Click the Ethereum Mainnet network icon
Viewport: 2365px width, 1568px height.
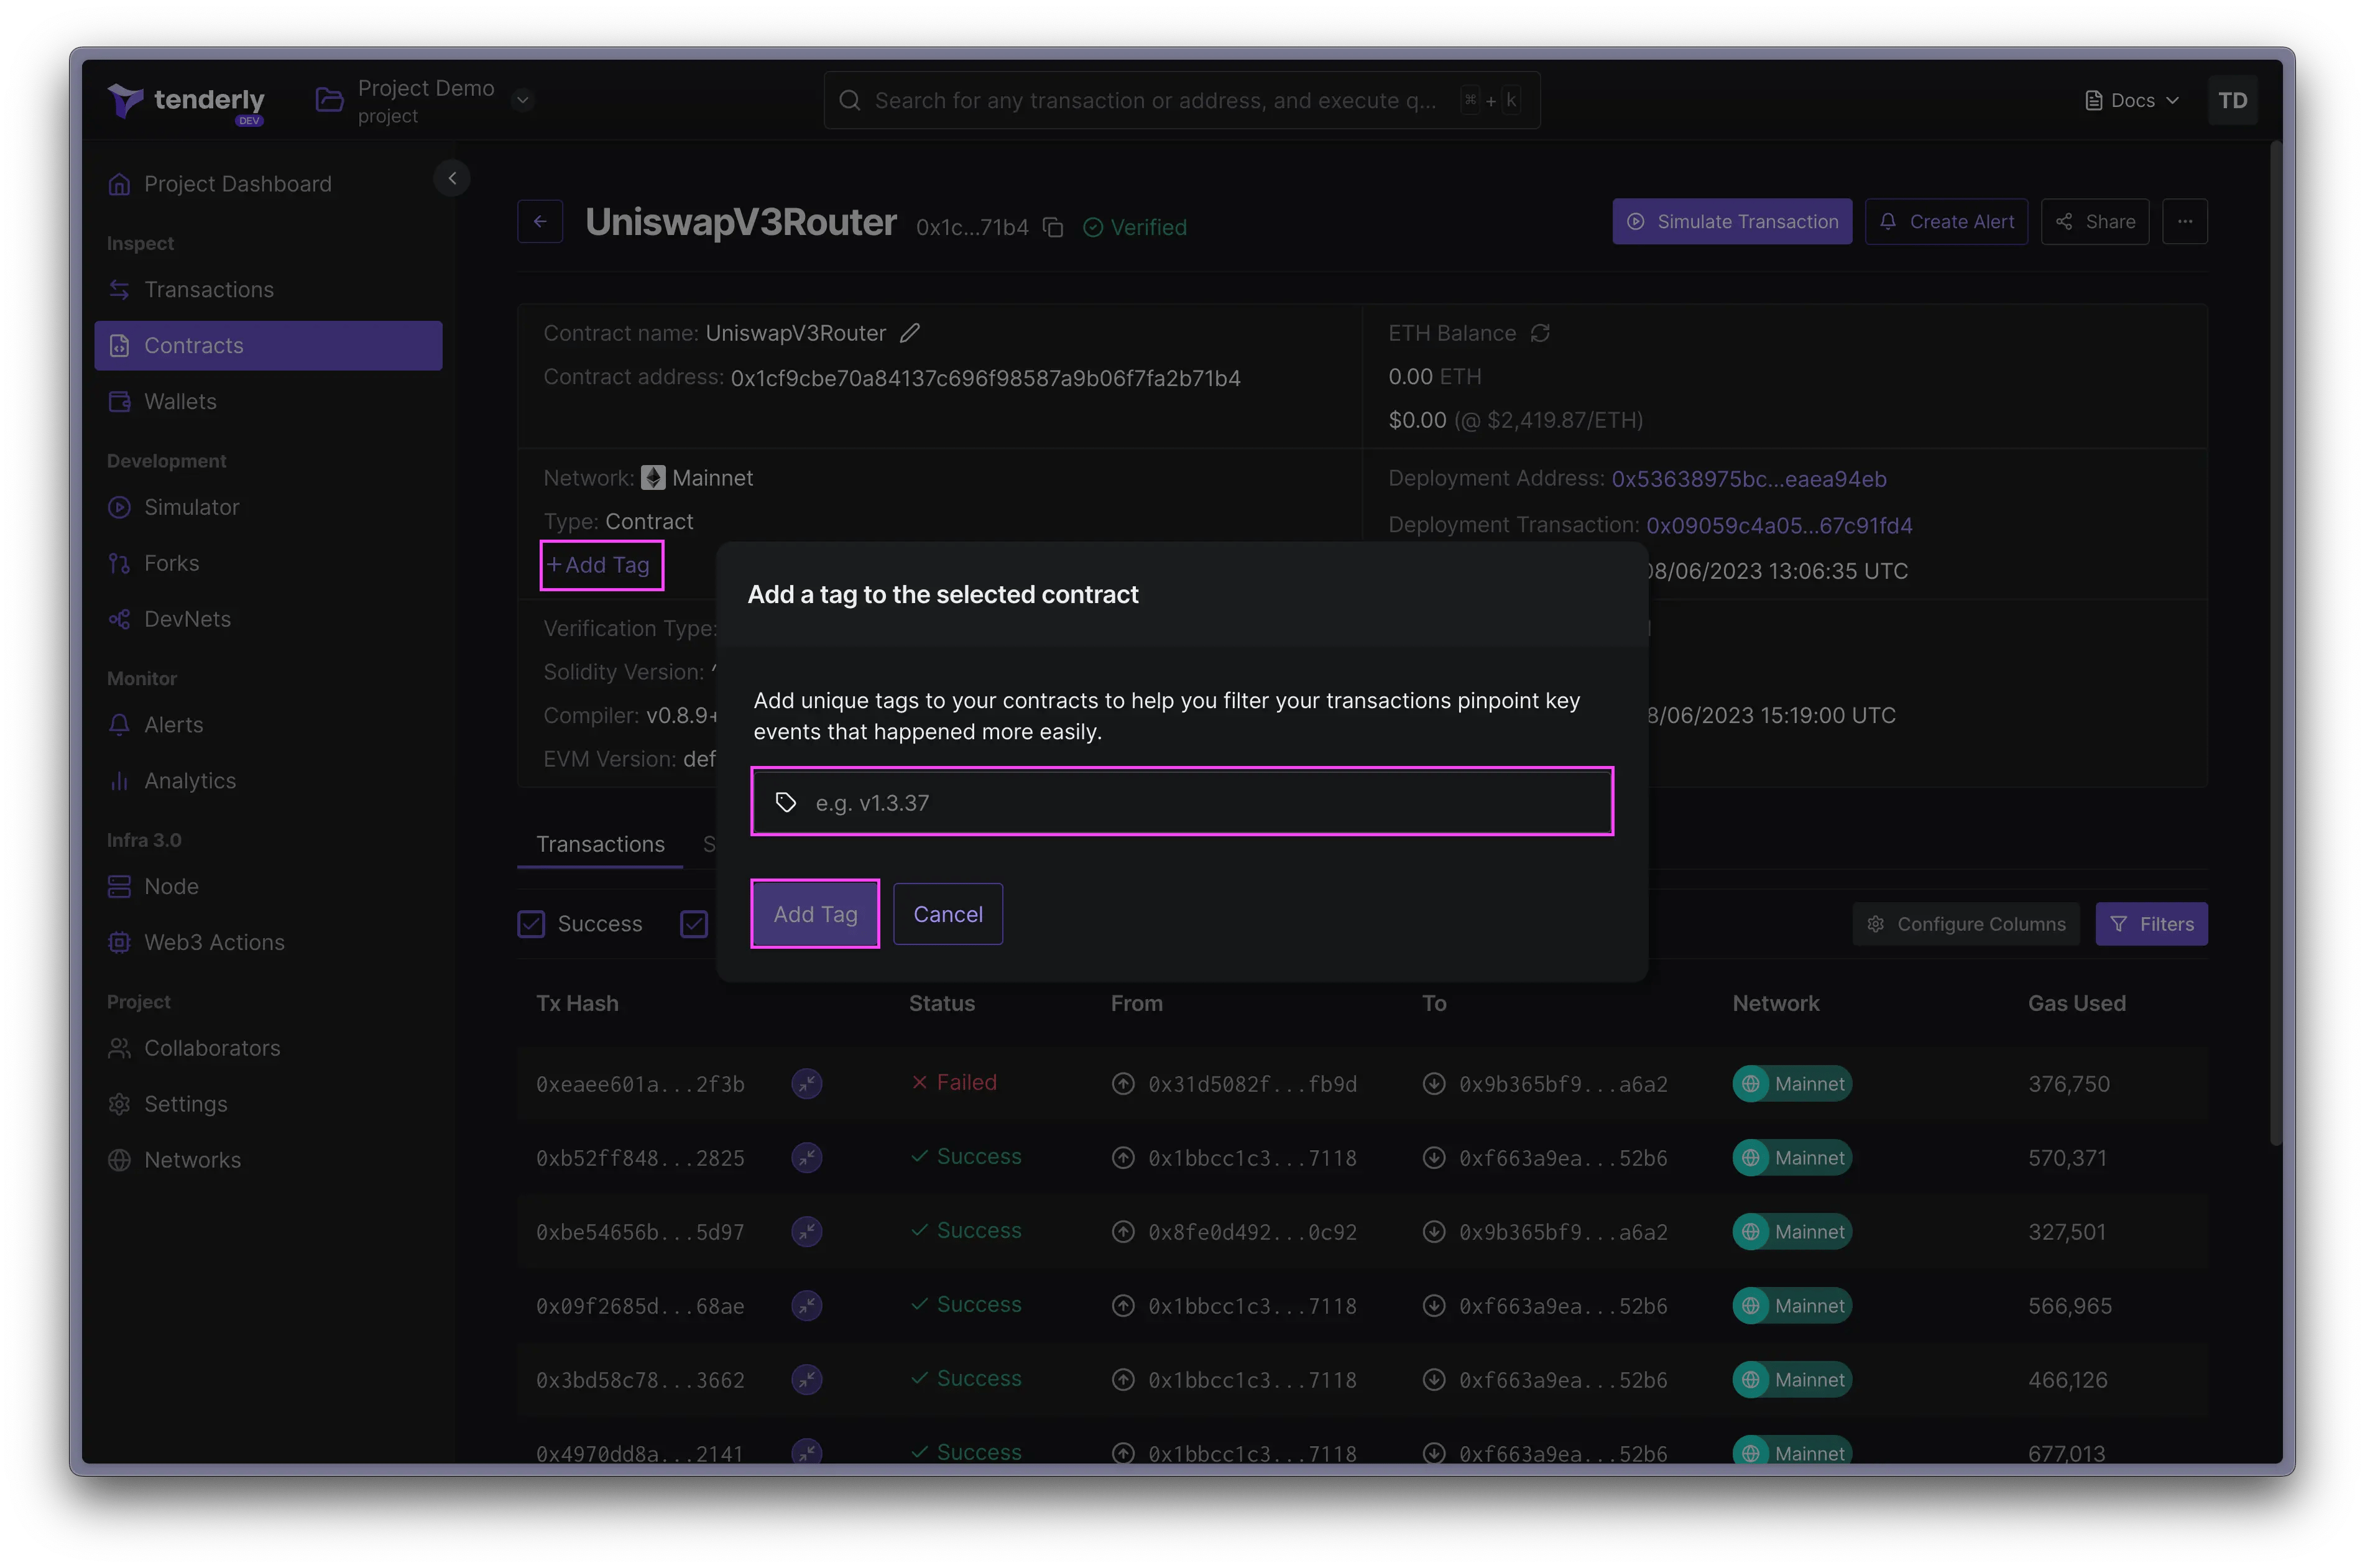click(x=653, y=478)
